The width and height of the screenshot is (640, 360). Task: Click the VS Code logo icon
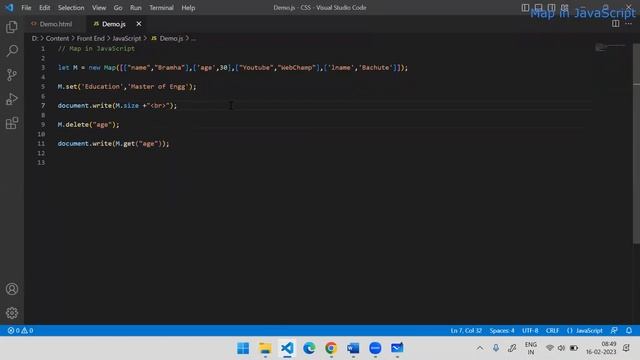click(9, 7)
